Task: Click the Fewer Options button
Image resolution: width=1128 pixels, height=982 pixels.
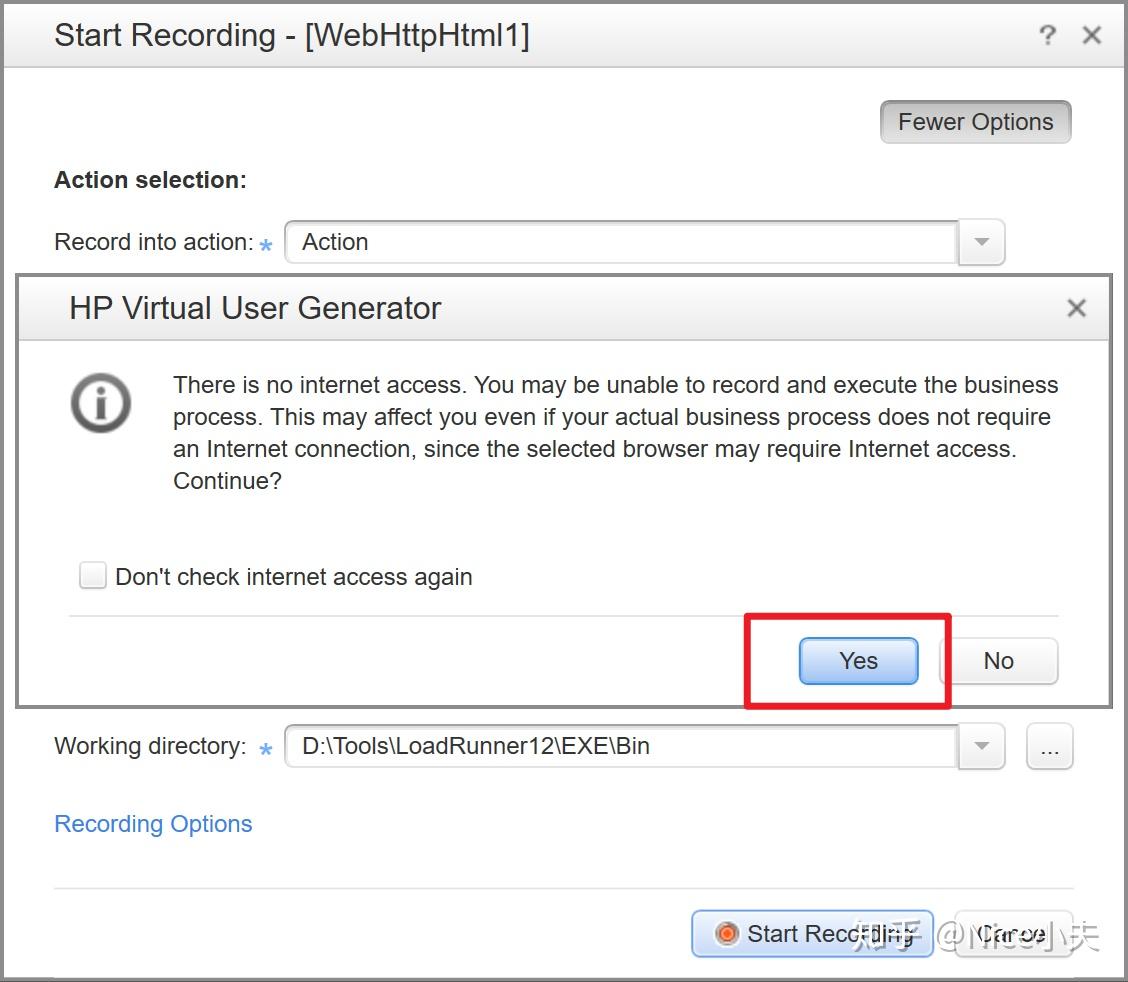Action: pyautogui.click(x=975, y=122)
